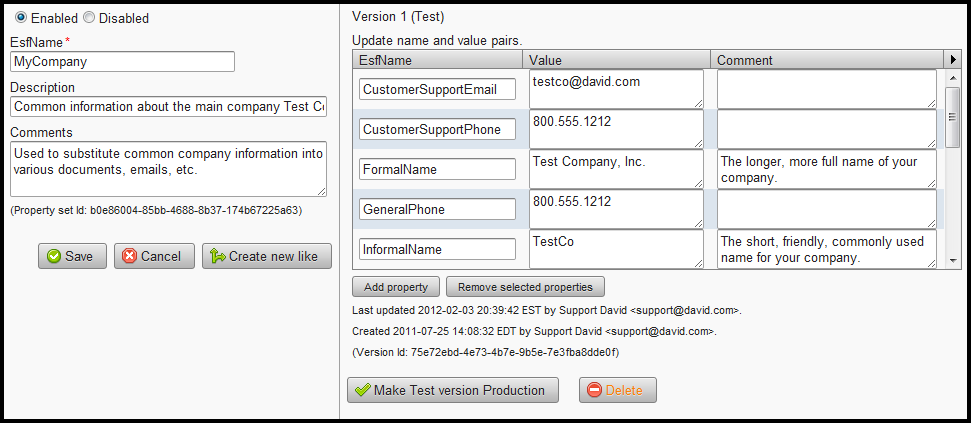Viewport: 971px width, 423px height.
Task: Sort by the EsfName column header
Action: (x=438, y=60)
